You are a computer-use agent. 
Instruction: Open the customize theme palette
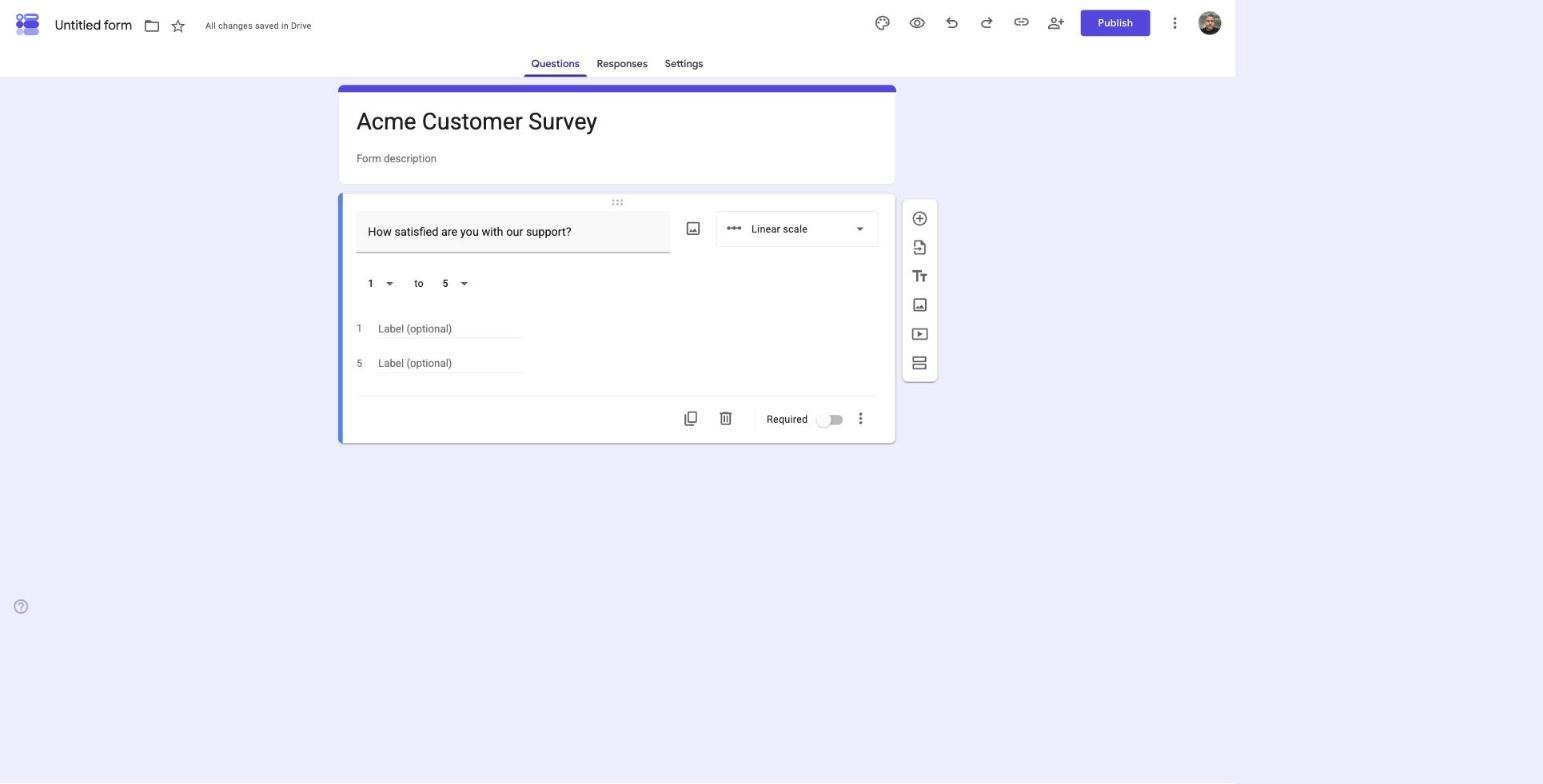tap(882, 23)
